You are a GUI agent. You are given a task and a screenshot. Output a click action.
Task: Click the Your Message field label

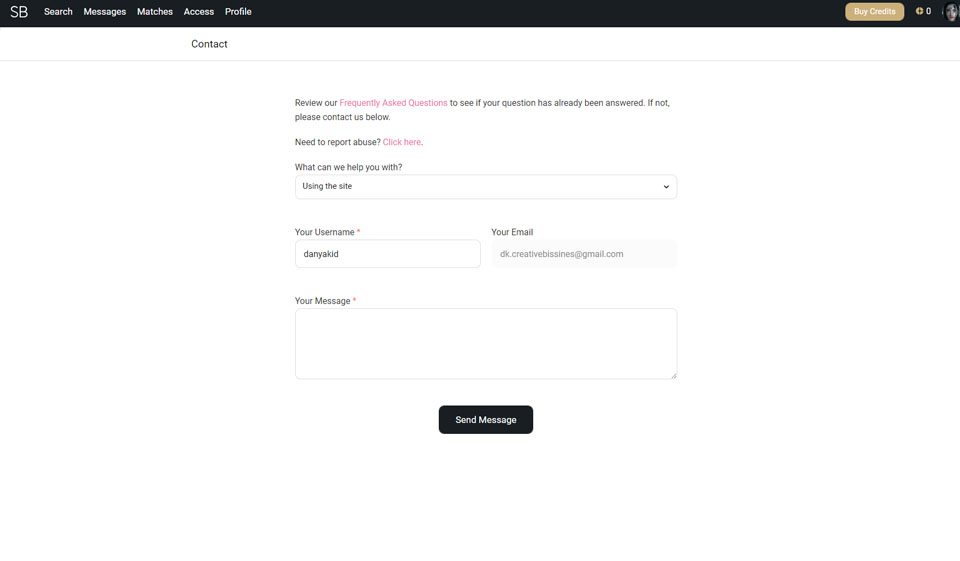(322, 301)
